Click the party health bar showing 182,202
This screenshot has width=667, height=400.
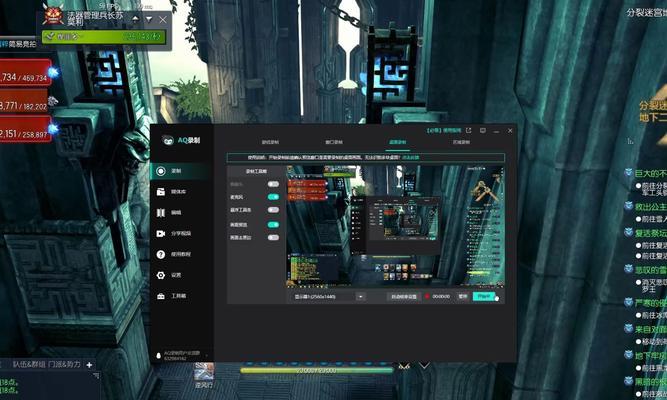coord(24,101)
